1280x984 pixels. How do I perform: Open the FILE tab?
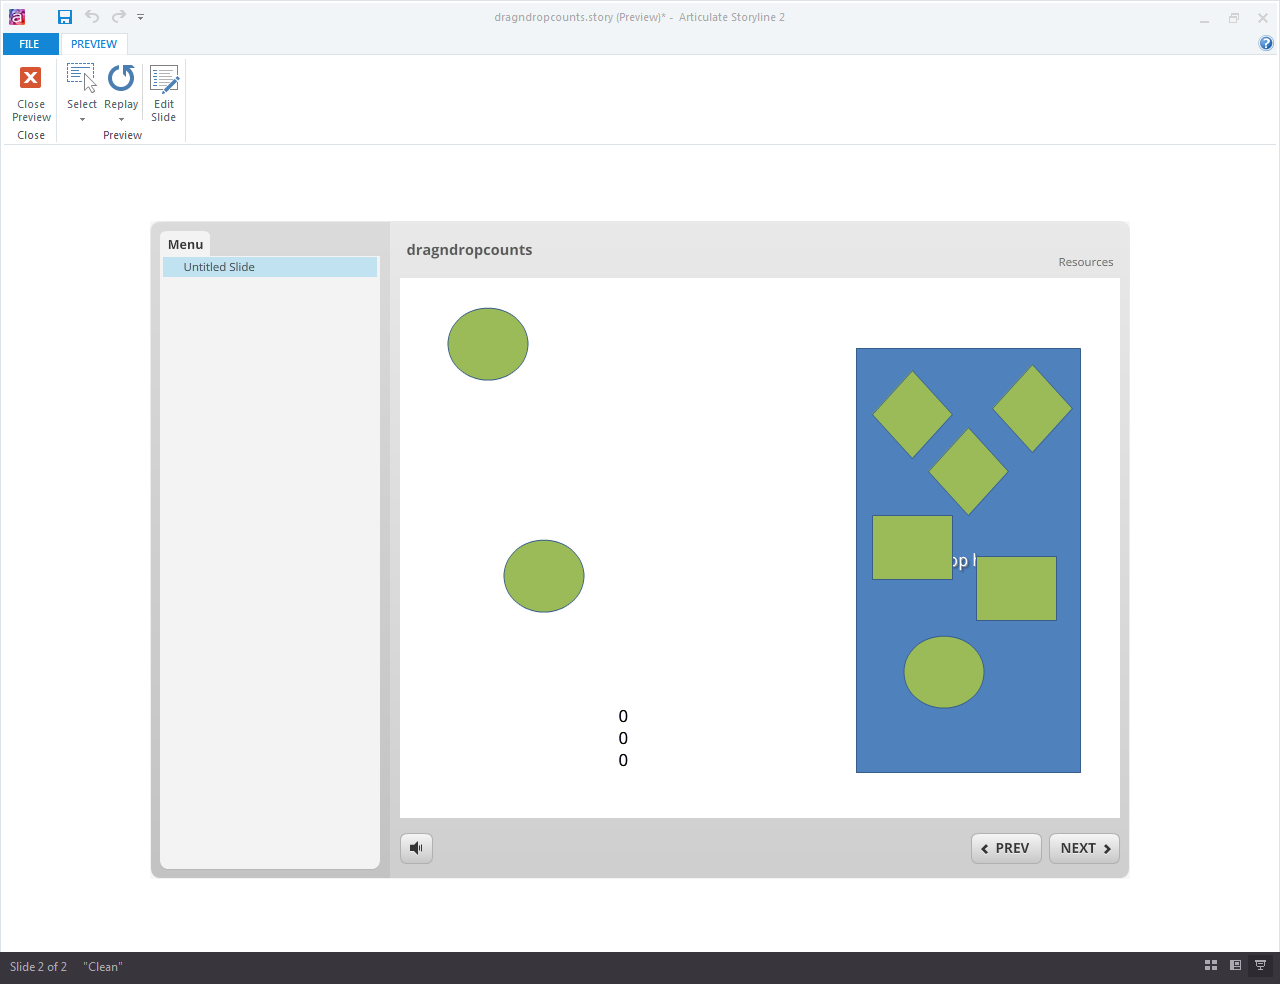(x=30, y=43)
